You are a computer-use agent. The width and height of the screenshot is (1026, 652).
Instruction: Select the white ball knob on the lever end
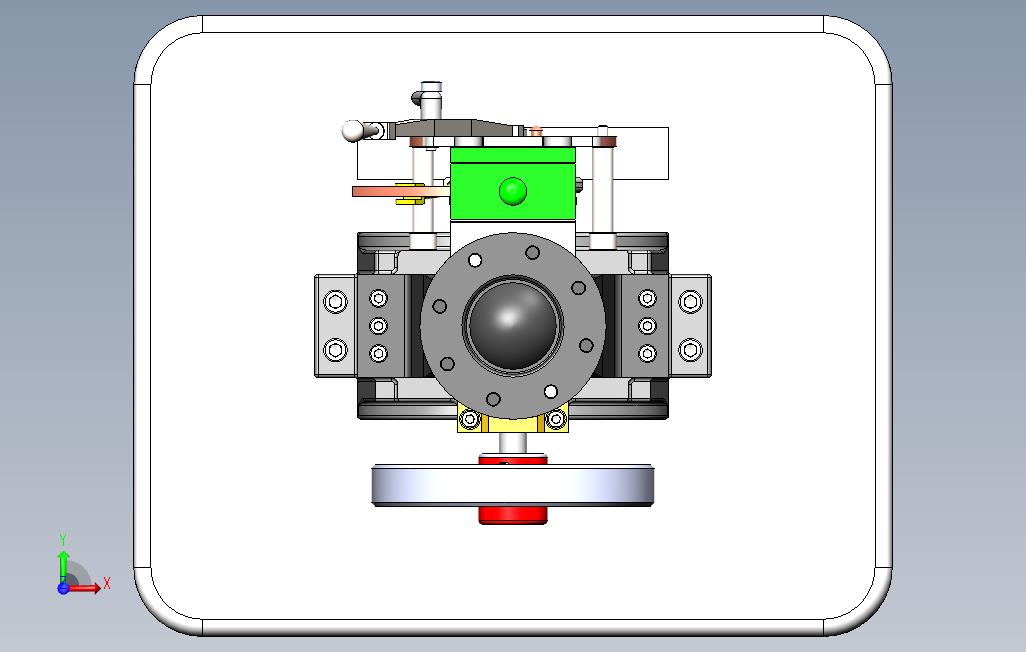(x=352, y=131)
